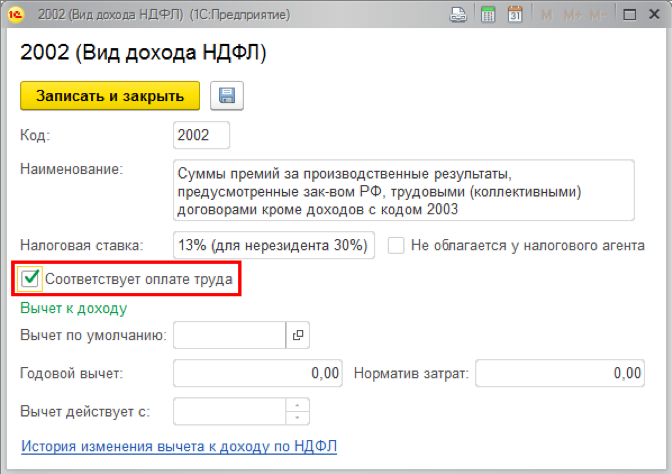
Task: Click the M- memory subtract button
Action: click(x=598, y=15)
